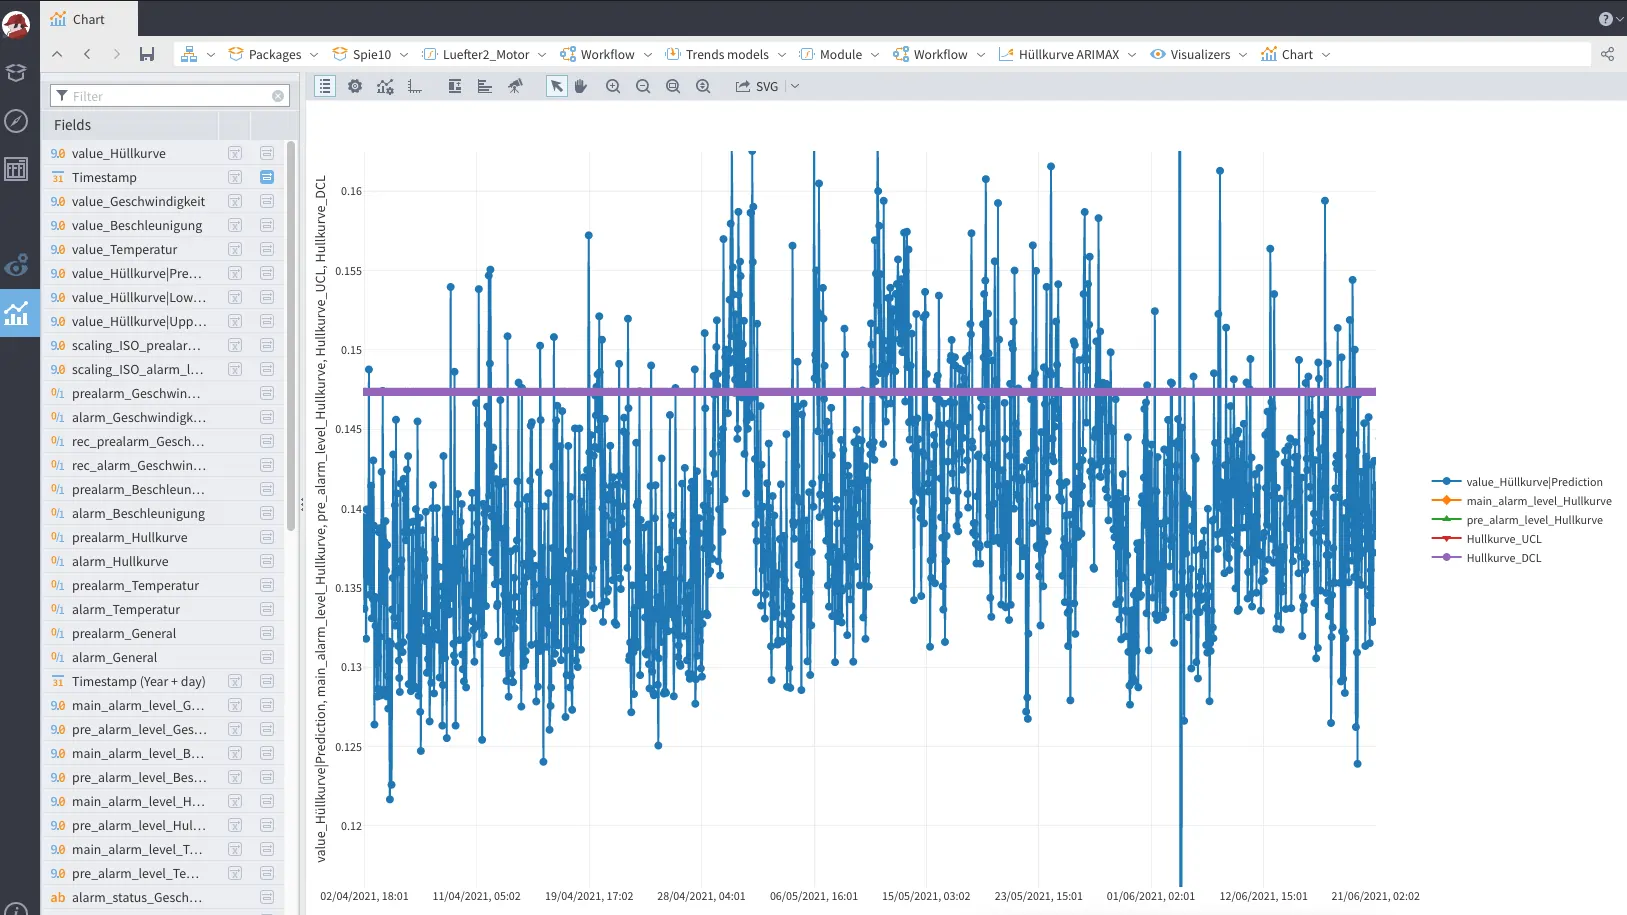Open the table grid sidebar icon

(16, 169)
